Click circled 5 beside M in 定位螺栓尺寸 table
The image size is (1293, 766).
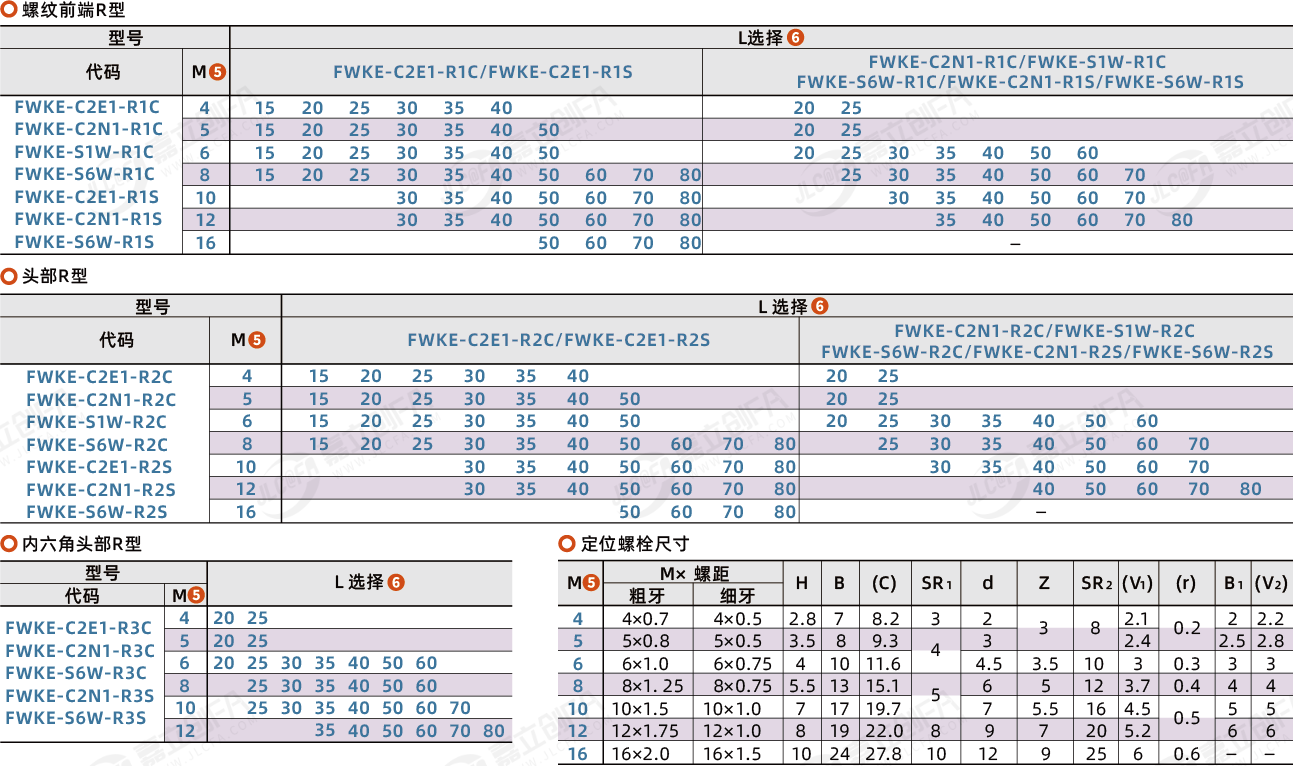[592, 583]
